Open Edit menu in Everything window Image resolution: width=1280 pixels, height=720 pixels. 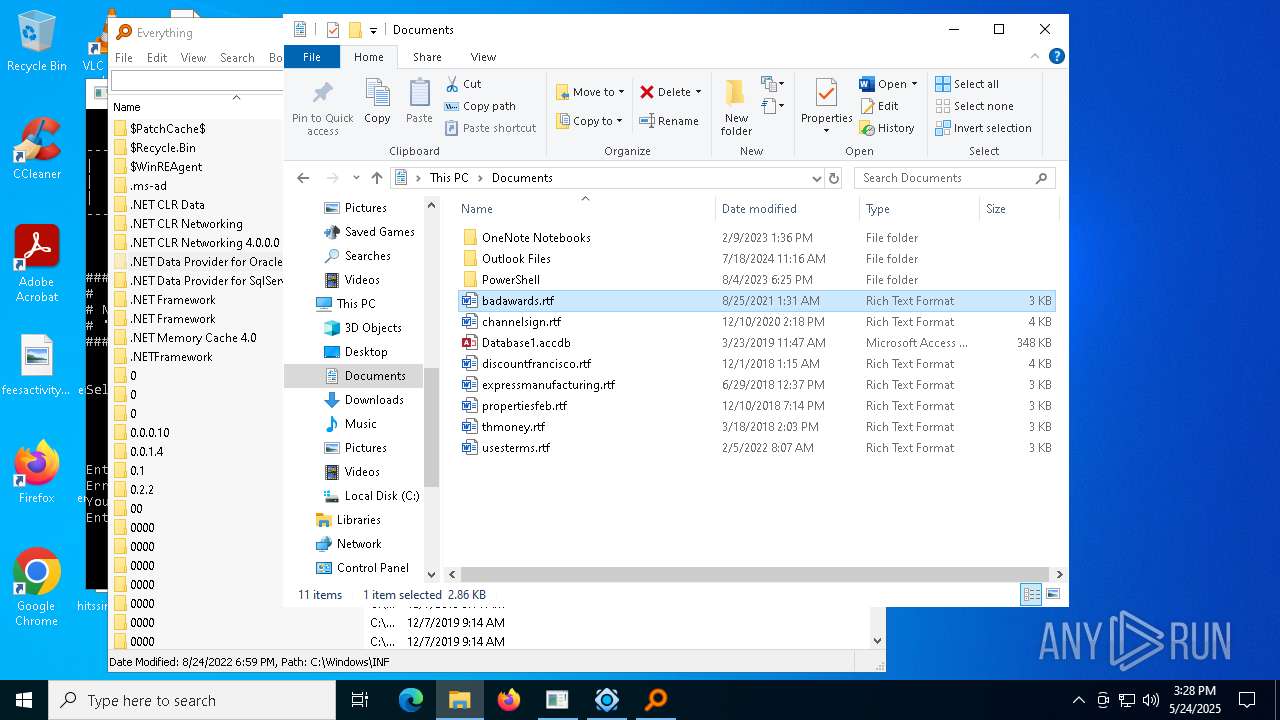point(157,58)
